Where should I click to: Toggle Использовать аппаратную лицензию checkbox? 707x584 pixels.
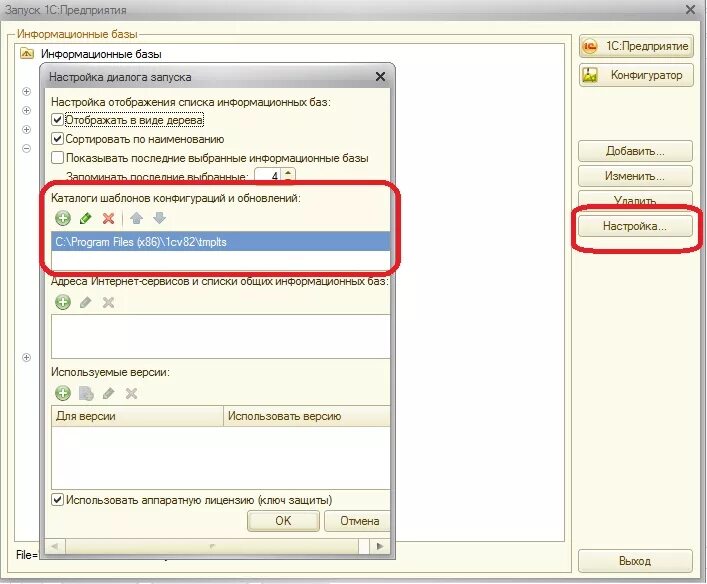pyautogui.click(x=57, y=500)
